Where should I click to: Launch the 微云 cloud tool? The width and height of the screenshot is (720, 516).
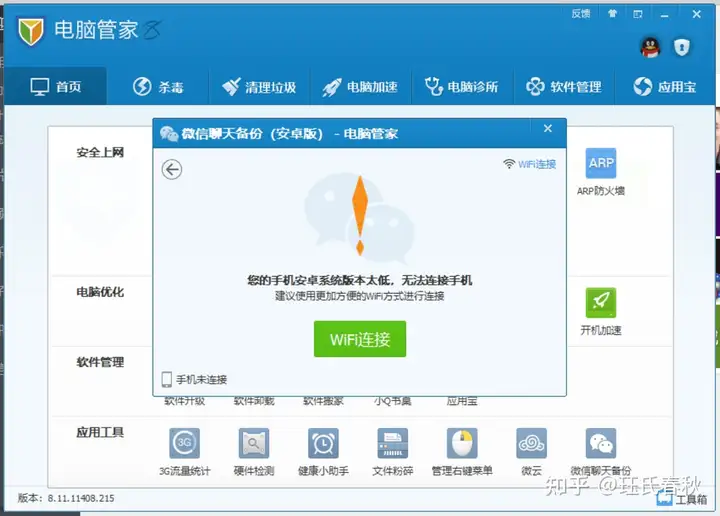click(531, 452)
